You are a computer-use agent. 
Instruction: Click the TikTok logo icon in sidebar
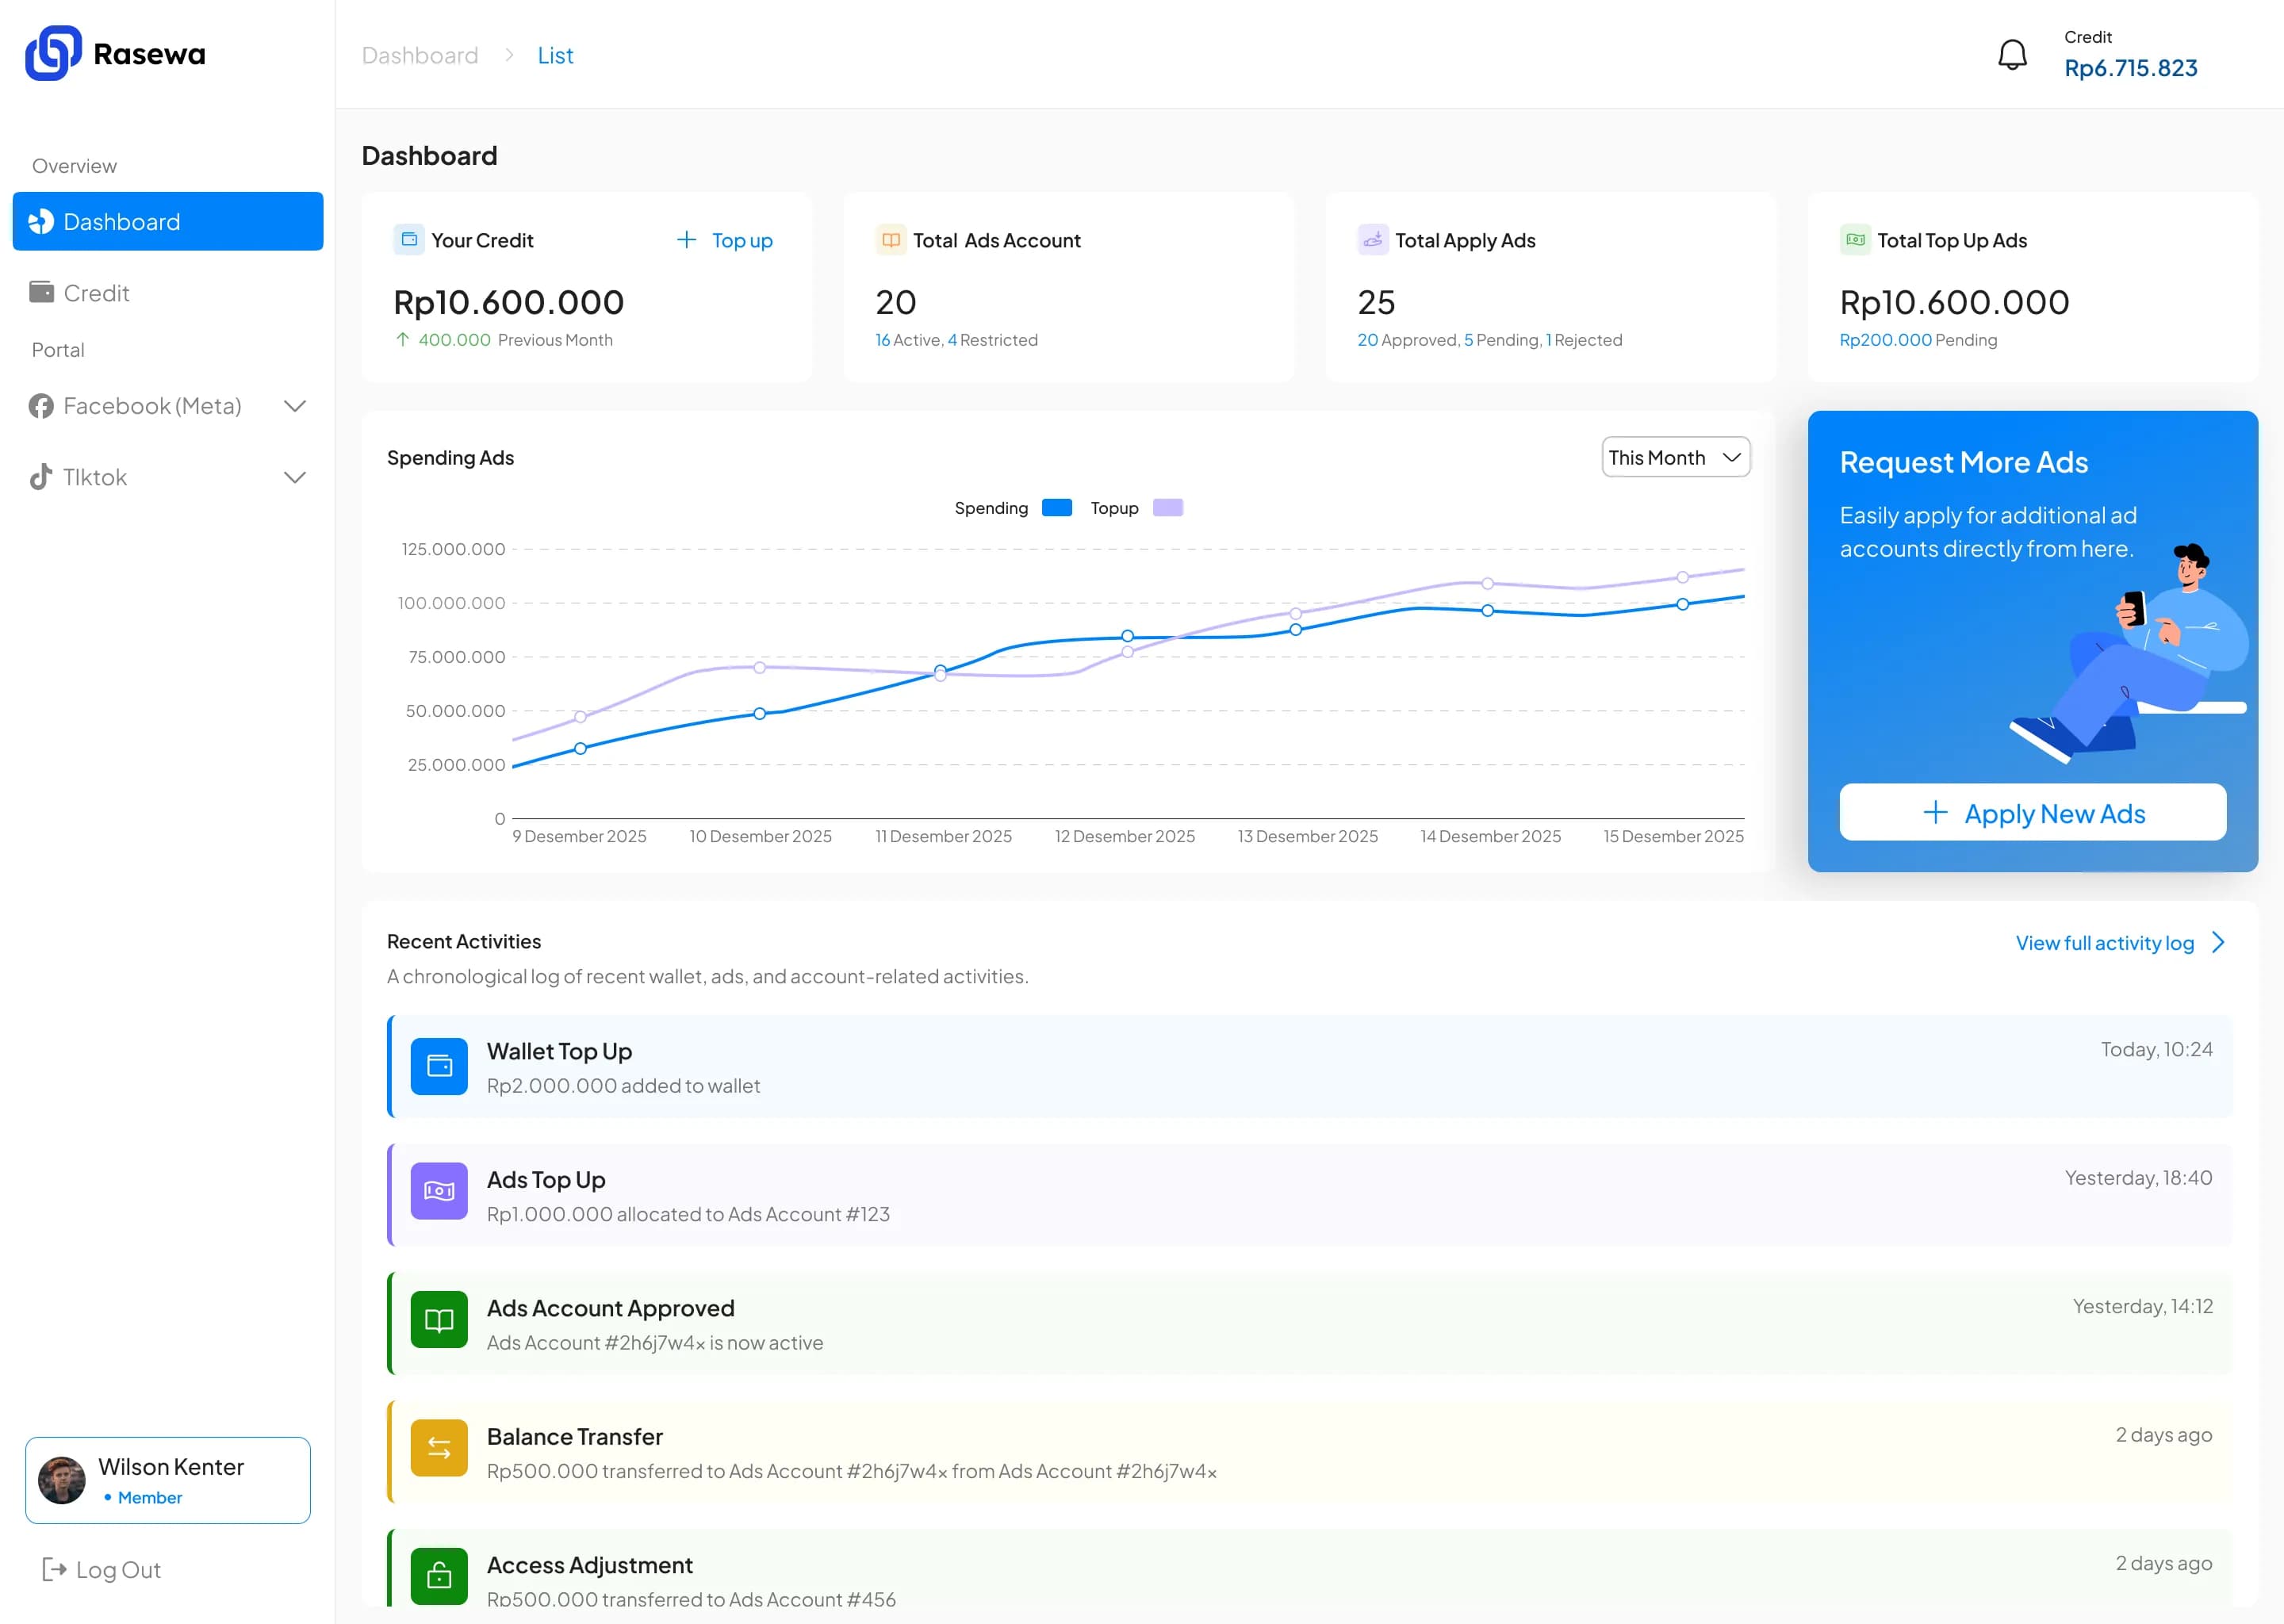tap(41, 477)
